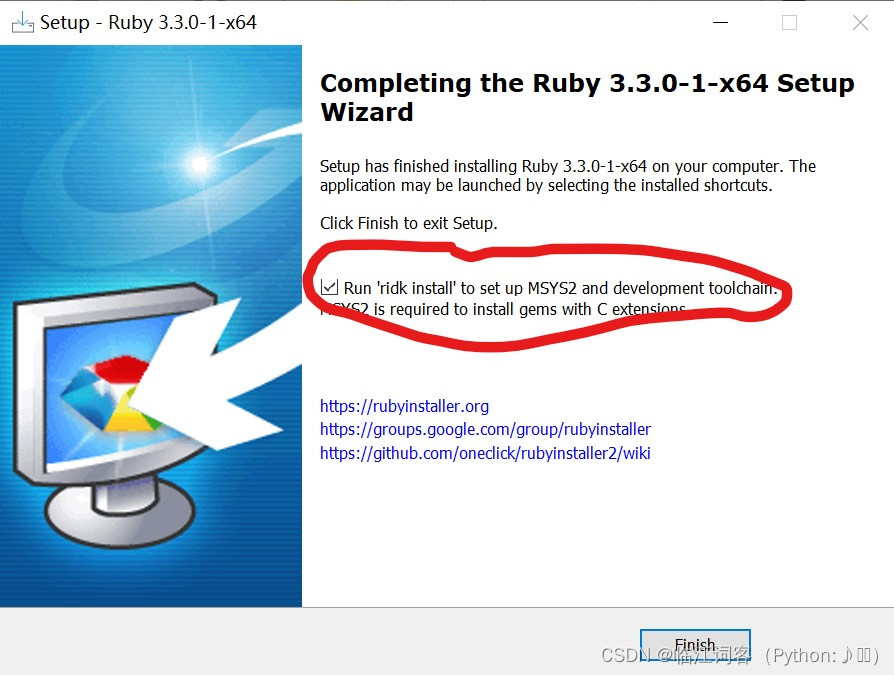Click the 'Setup - Ruby 3.3.0-1-x64' title bar text
The image size is (894, 675).
[148, 23]
